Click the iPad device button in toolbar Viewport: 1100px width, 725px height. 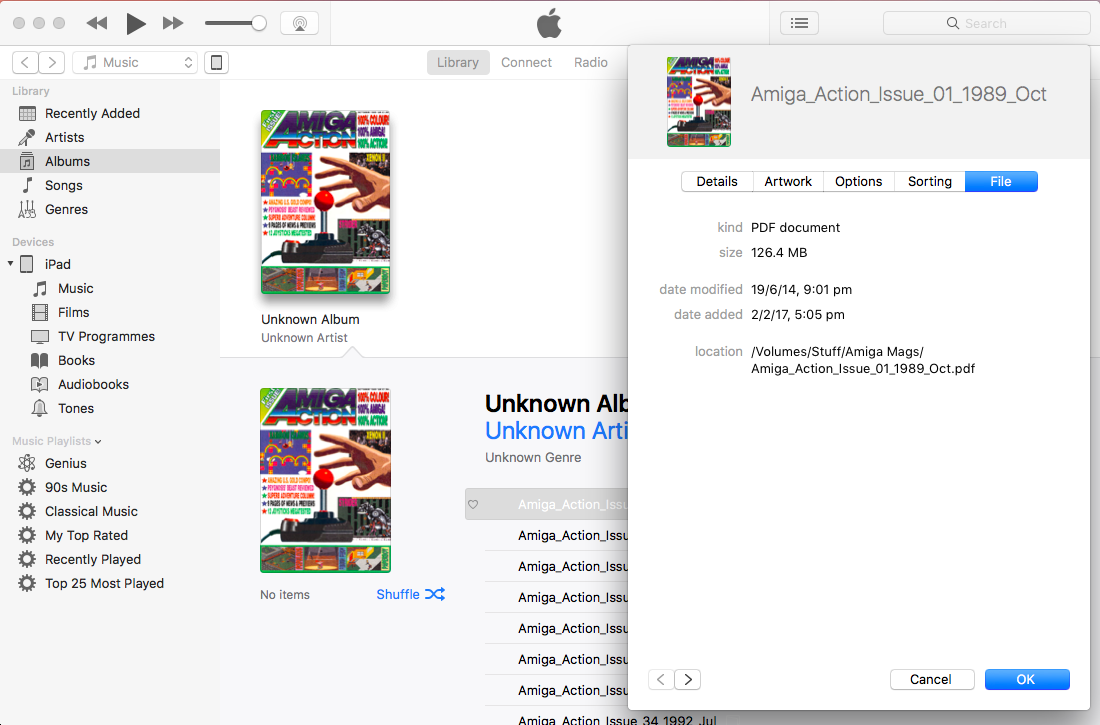(217, 62)
